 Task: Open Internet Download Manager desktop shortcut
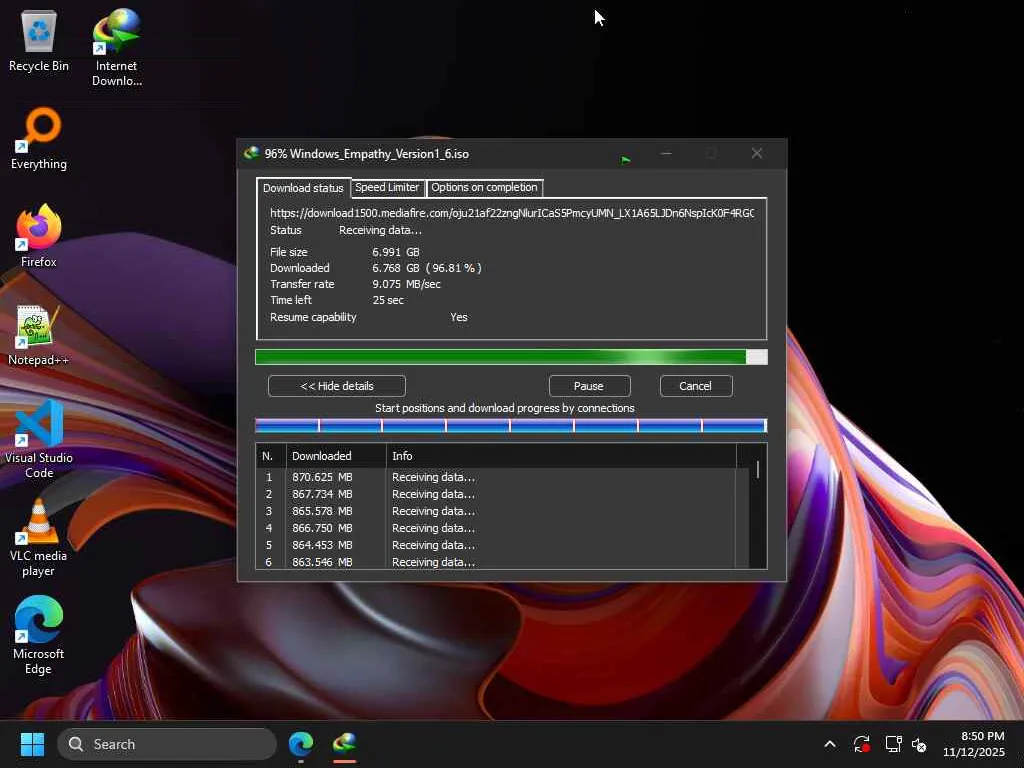click(116, 36)
